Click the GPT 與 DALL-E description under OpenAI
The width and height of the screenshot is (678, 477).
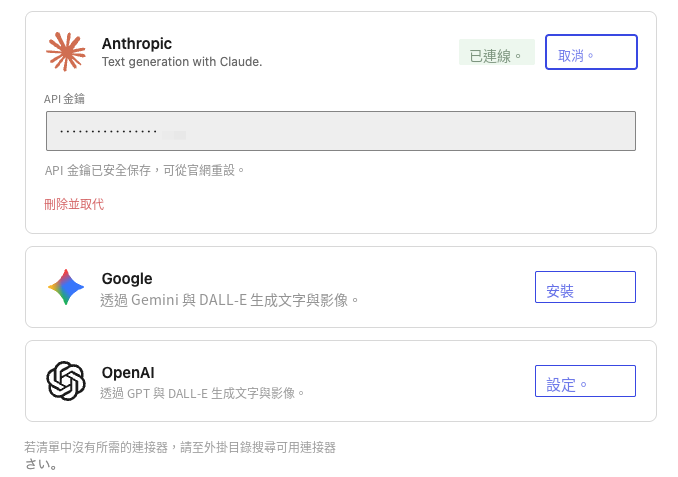tap(202, 393)
